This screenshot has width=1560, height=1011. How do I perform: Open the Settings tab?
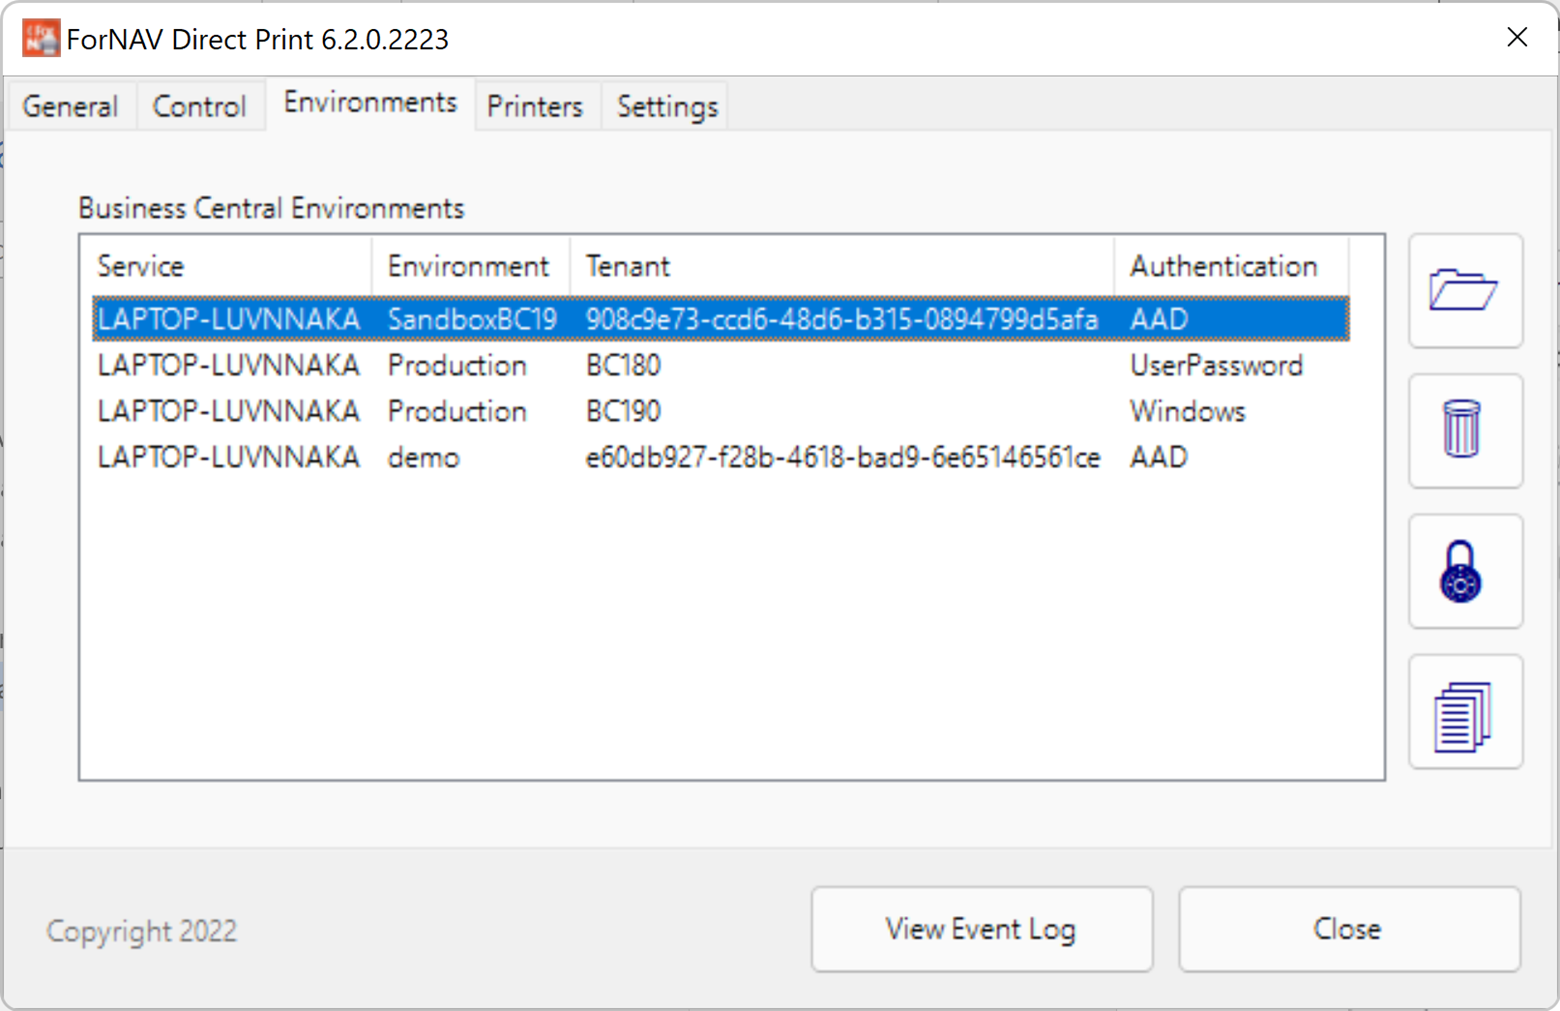pos(667,106)
